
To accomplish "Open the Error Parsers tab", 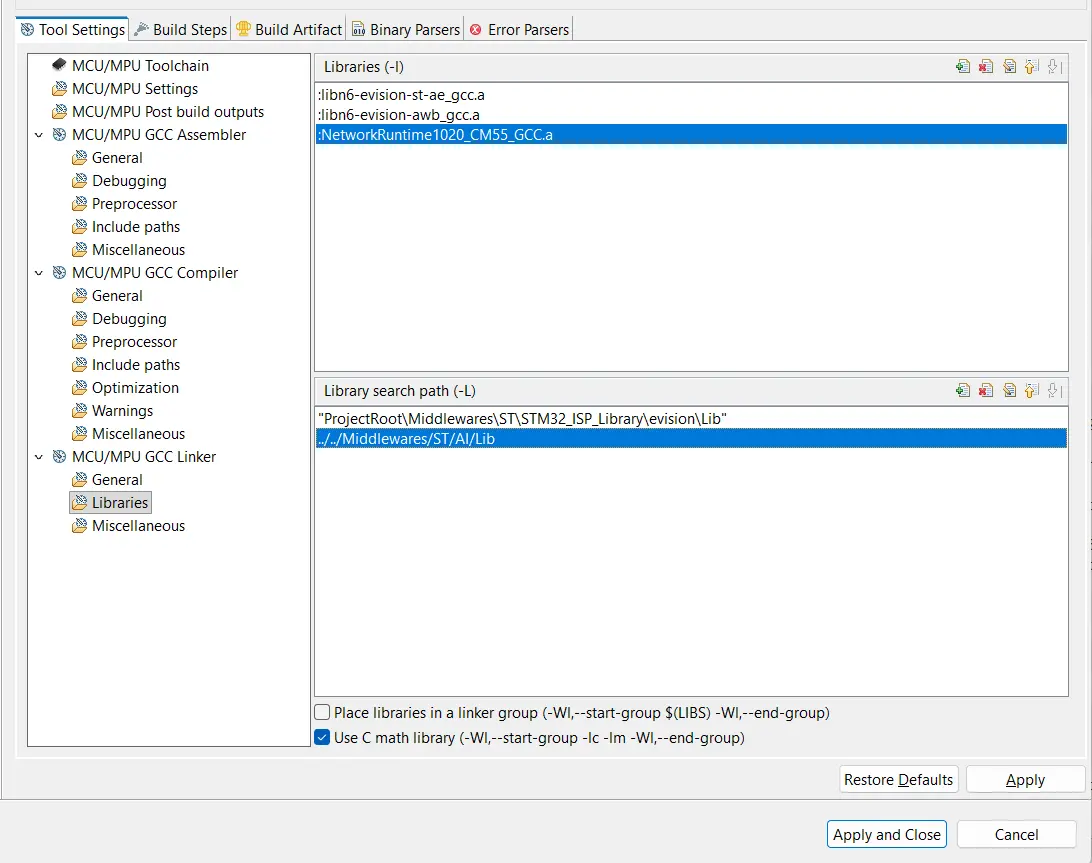I will click(x=519, y=29).
